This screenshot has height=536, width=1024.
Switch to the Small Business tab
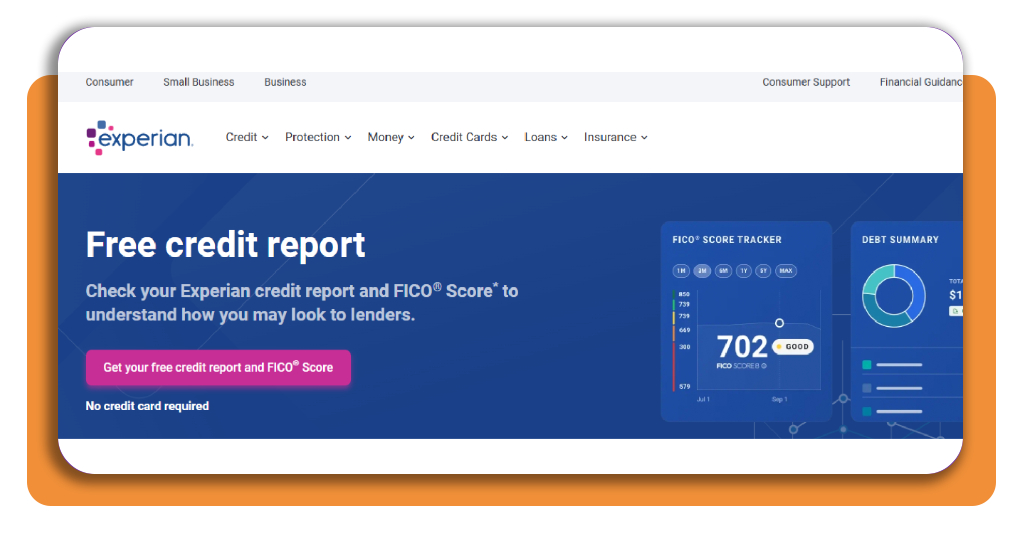pos(199,82)
